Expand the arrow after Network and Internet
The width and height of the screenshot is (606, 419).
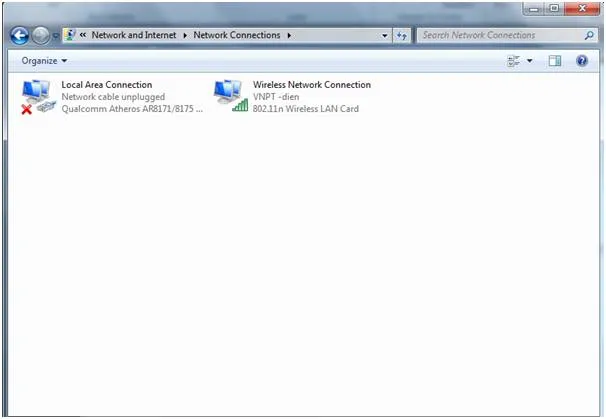[x=185, y=35]
